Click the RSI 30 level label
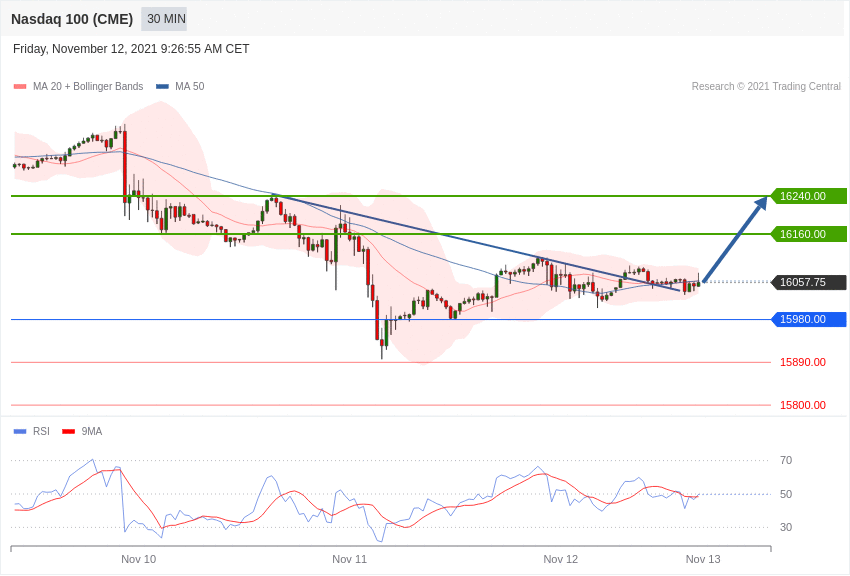Image resolution: width=850 pixels, height=576 pixels. tap(786, 527)
